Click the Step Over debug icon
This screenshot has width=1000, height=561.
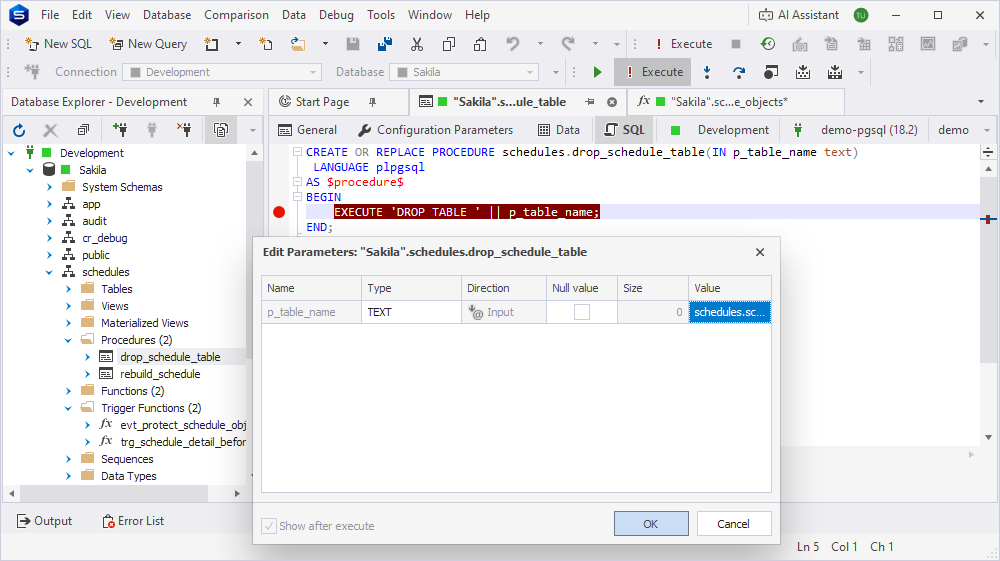coord(739,72)
